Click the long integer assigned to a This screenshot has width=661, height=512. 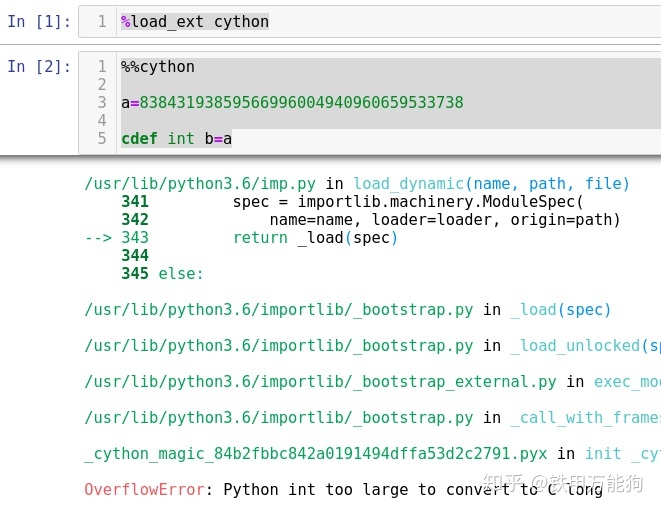click(x=301, y=102)
